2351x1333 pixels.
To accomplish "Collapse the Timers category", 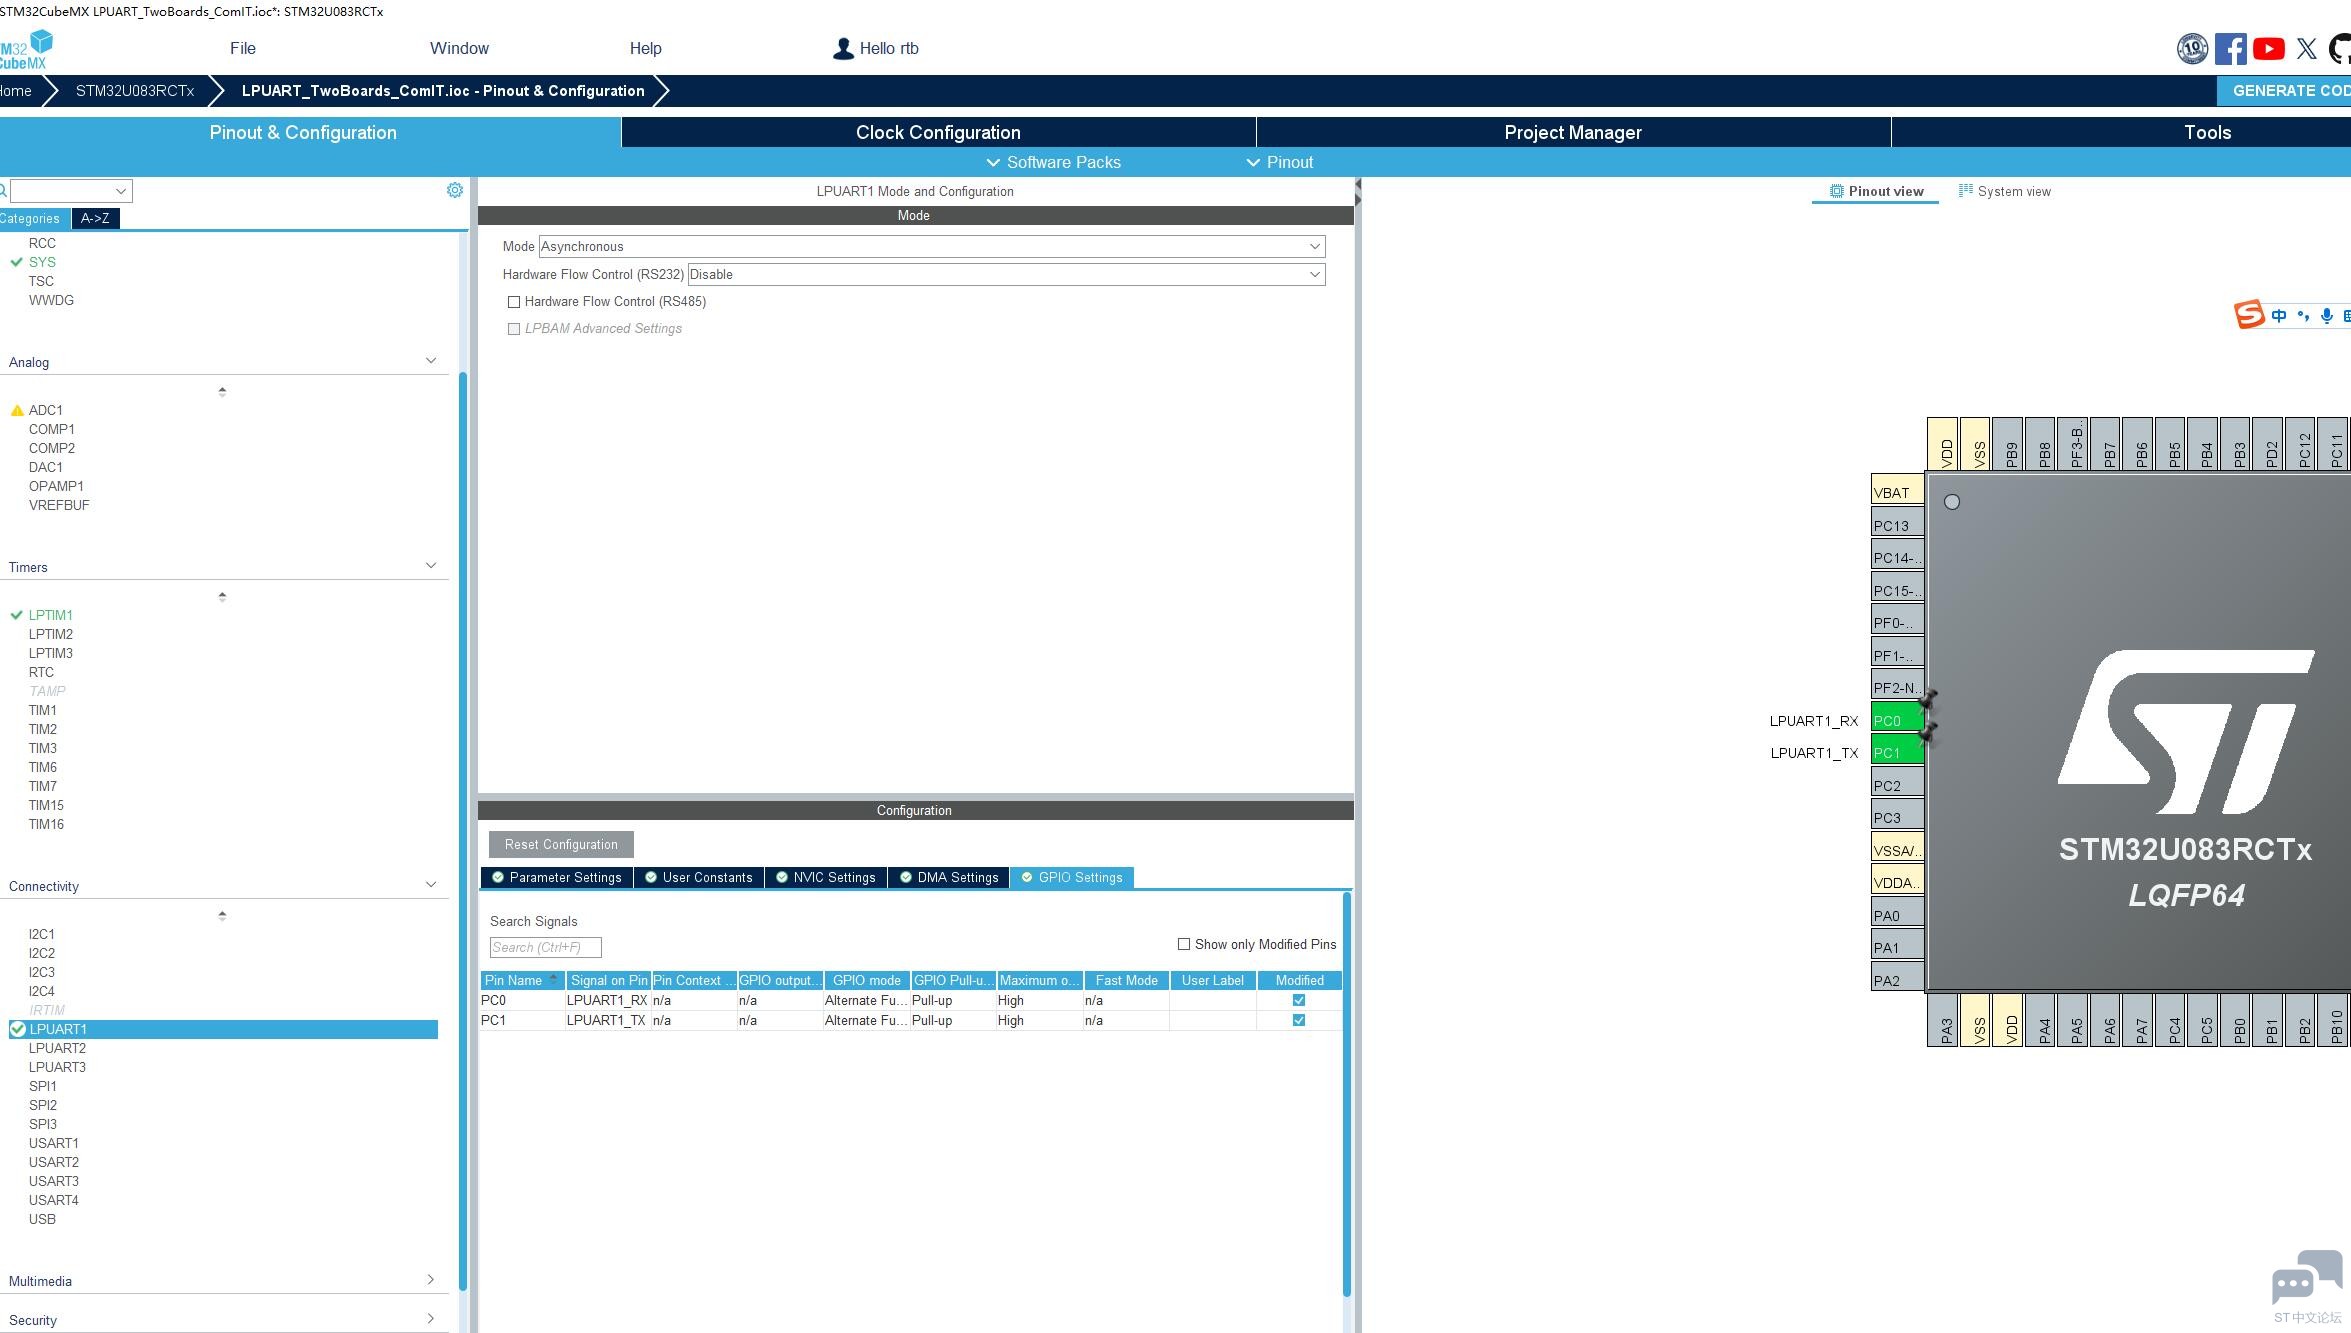I will pyautogui.click(x=431, y=566).
